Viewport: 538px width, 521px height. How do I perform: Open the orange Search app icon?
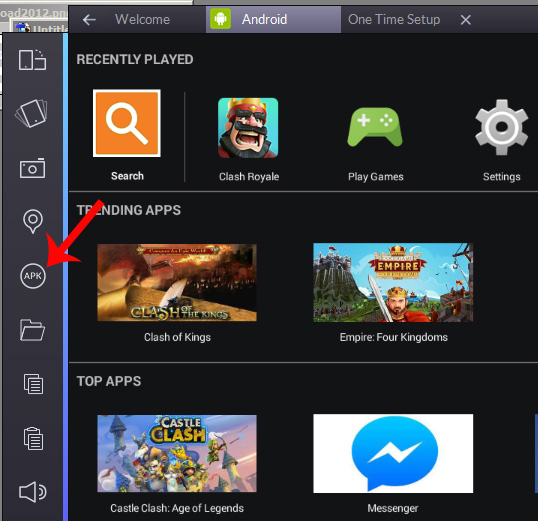(x=127, y=123)
